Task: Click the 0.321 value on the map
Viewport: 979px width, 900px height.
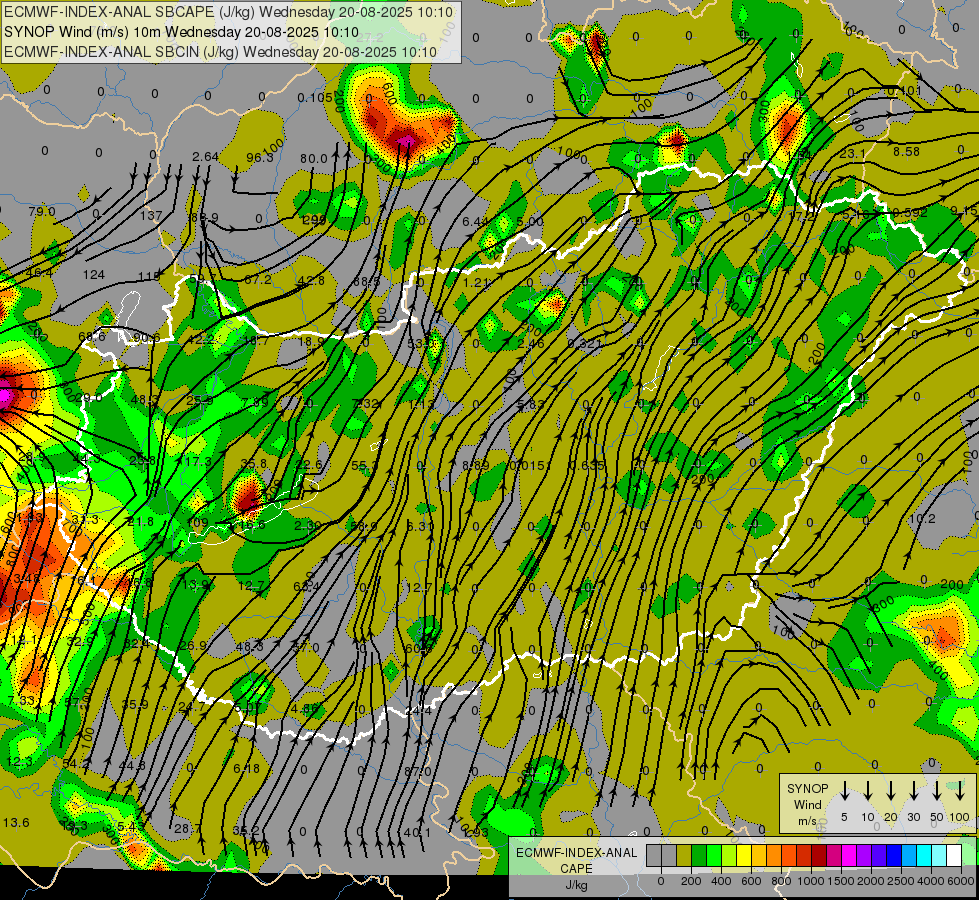Action: (584, 343)
